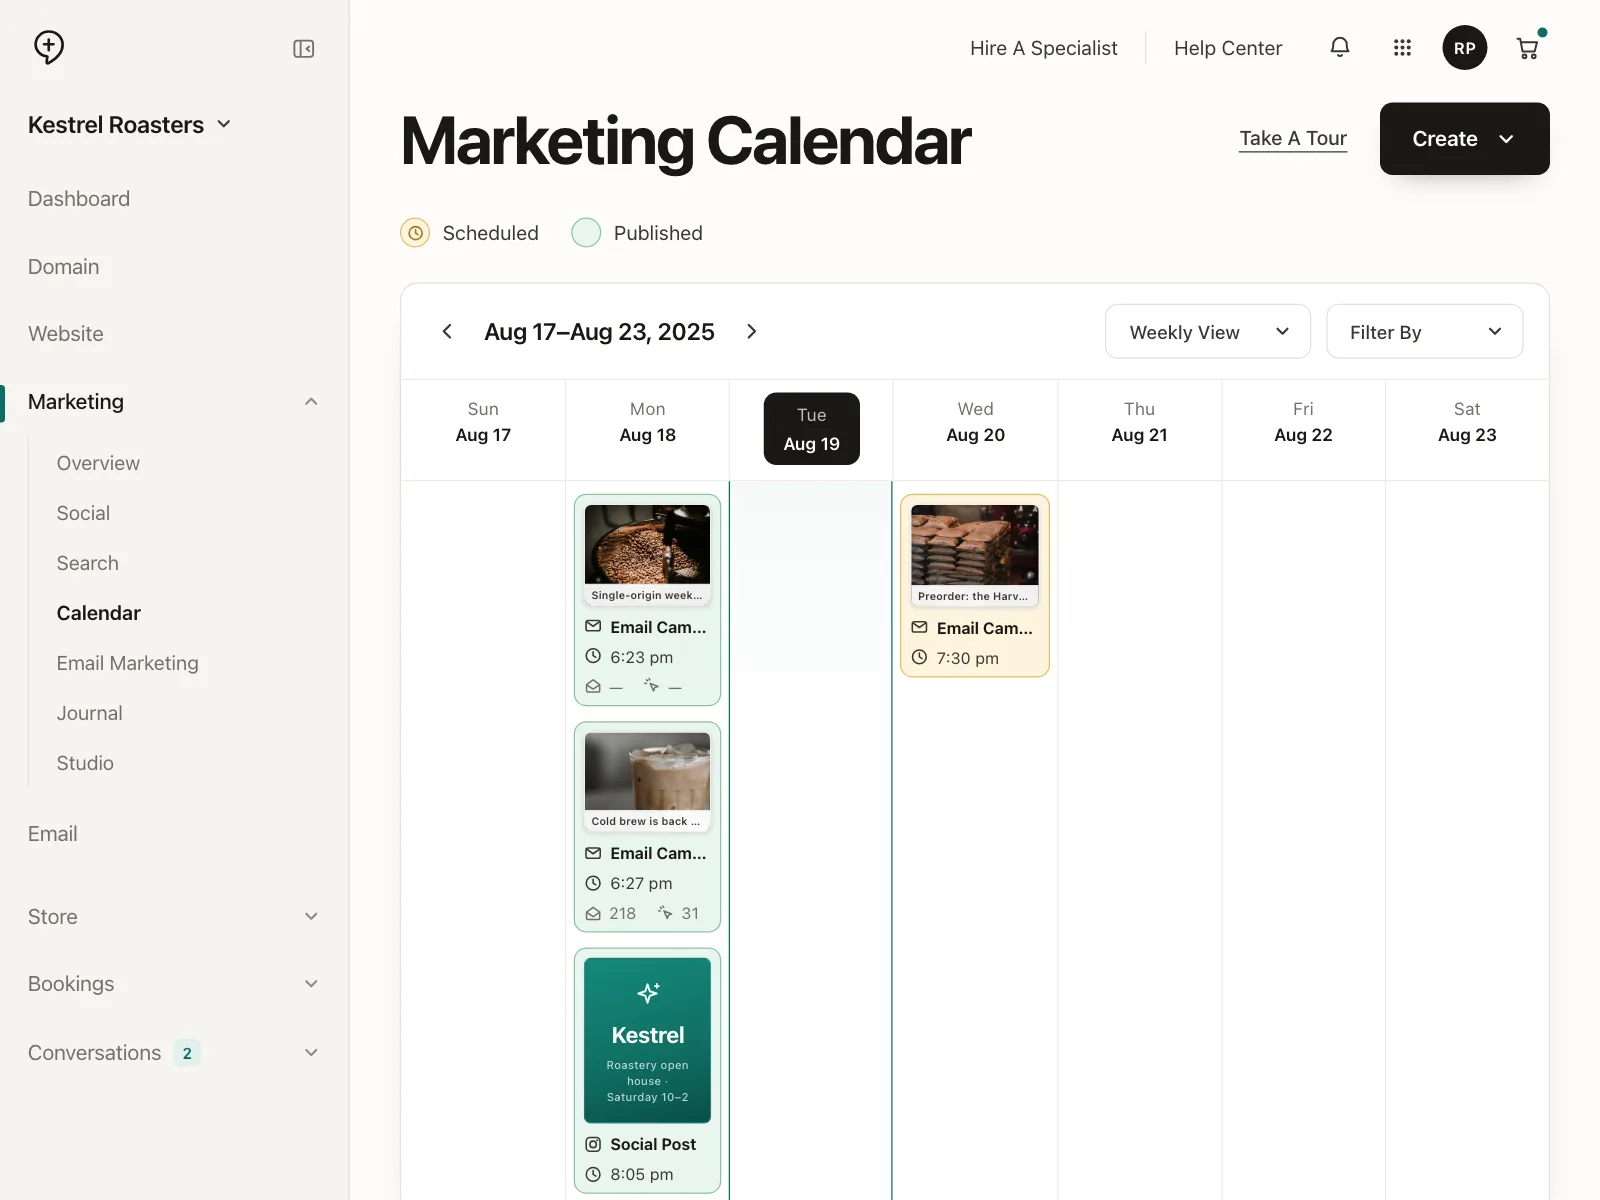Screen dimensions: 1600x1200
Task: Select Calendar in sidebar
Action: point(99,613)
